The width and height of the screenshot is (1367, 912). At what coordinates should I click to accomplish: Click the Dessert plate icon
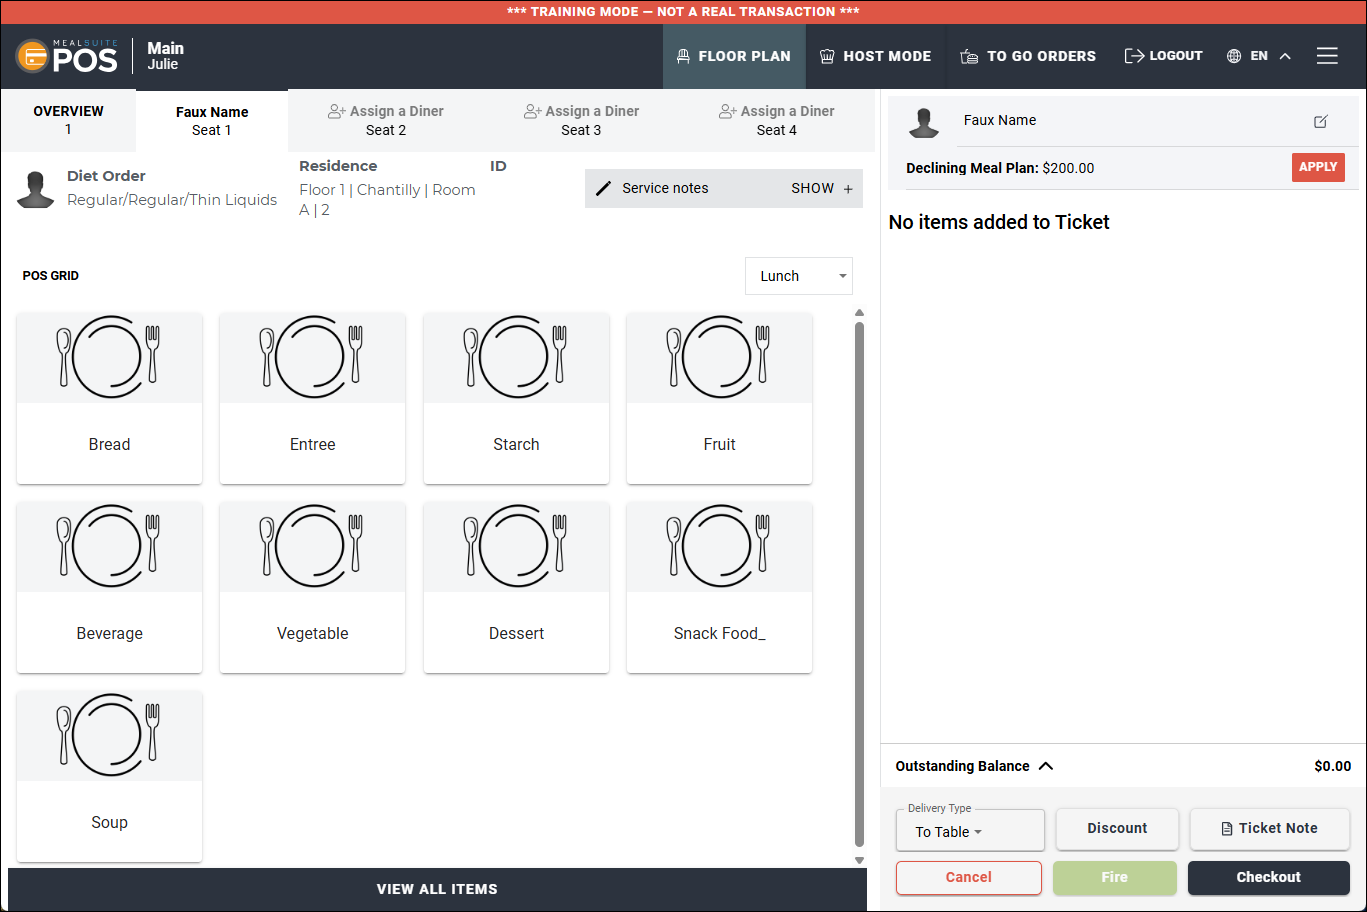tap(516, 546)
